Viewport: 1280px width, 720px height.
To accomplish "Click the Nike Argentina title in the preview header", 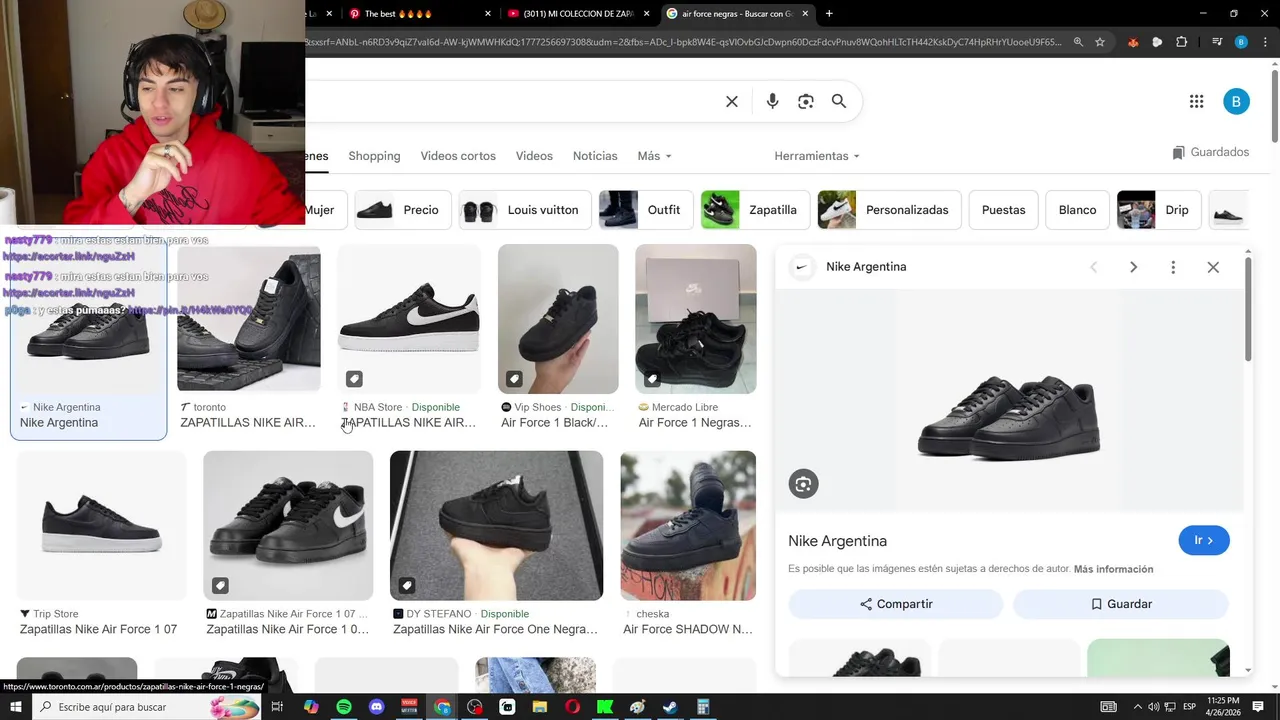I will click(866, 267).
